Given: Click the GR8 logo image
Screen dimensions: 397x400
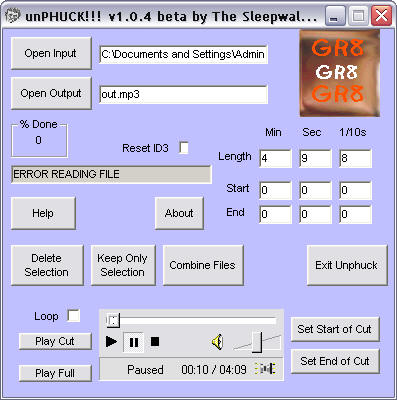Looking at the screenshot, I should 340,74.
